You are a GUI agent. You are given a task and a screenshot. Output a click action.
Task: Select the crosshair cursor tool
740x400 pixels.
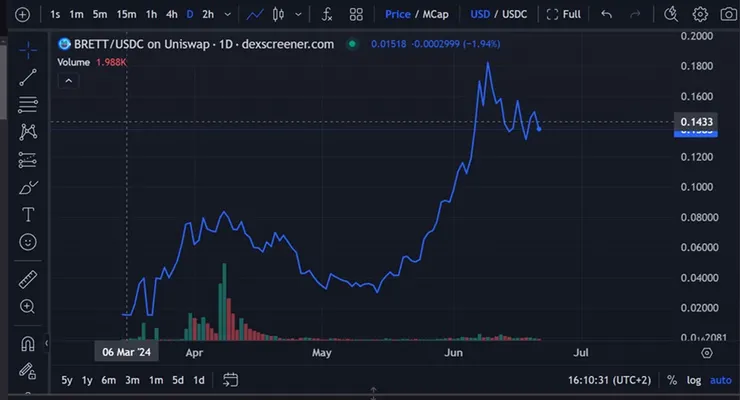coord(28,50)
